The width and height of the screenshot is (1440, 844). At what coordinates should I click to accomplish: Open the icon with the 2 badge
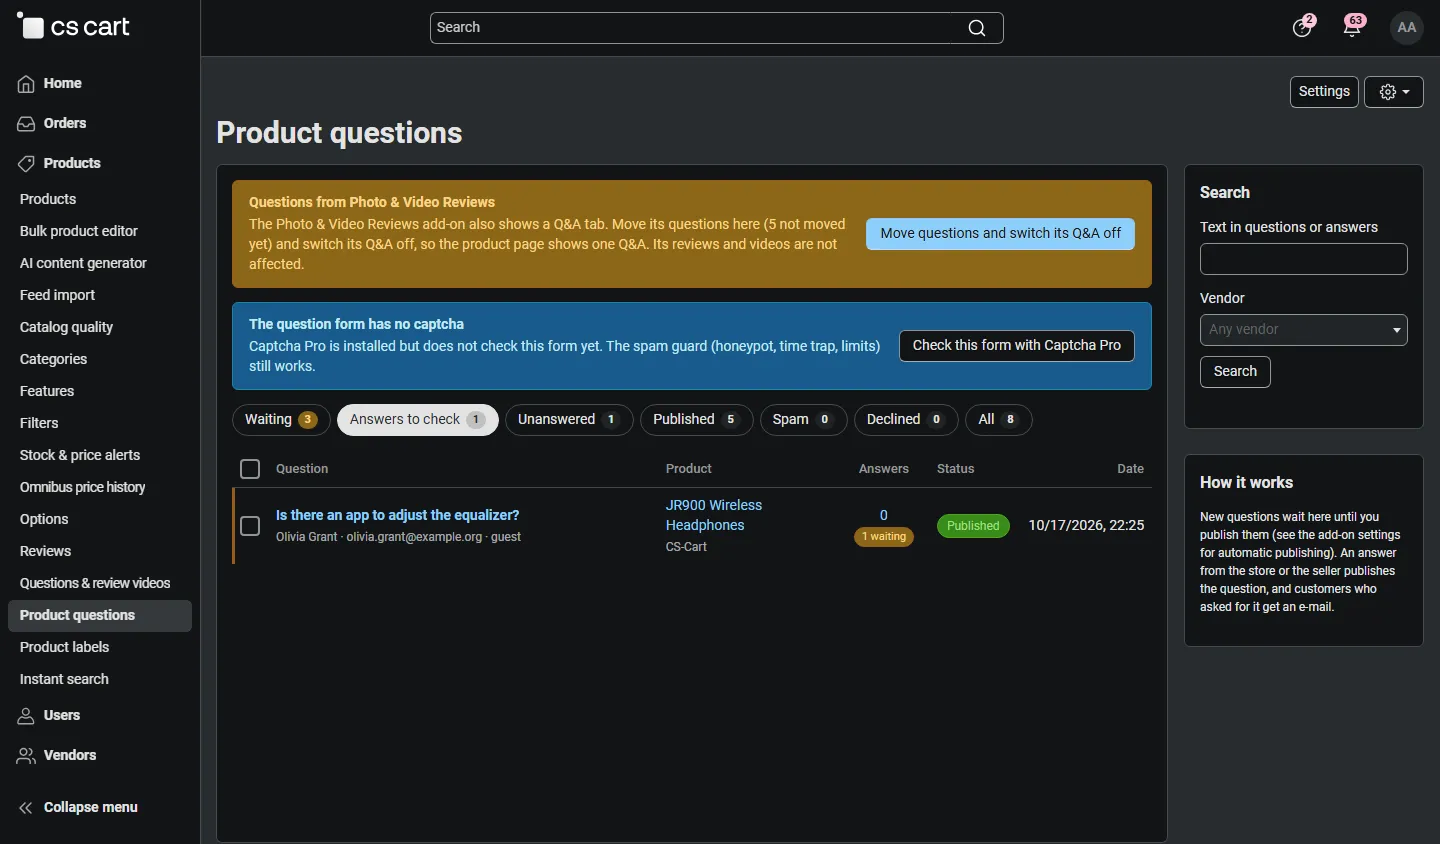[x=1302, y=27]
